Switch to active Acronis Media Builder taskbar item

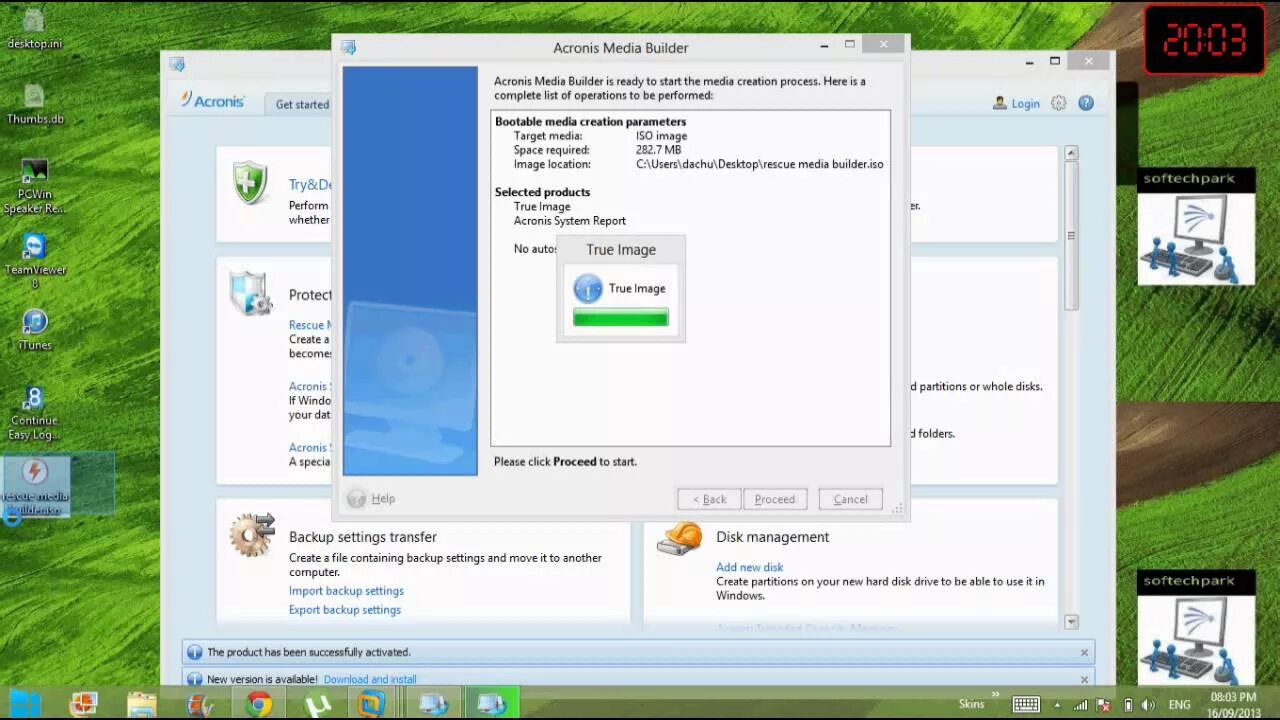[491, 704]
